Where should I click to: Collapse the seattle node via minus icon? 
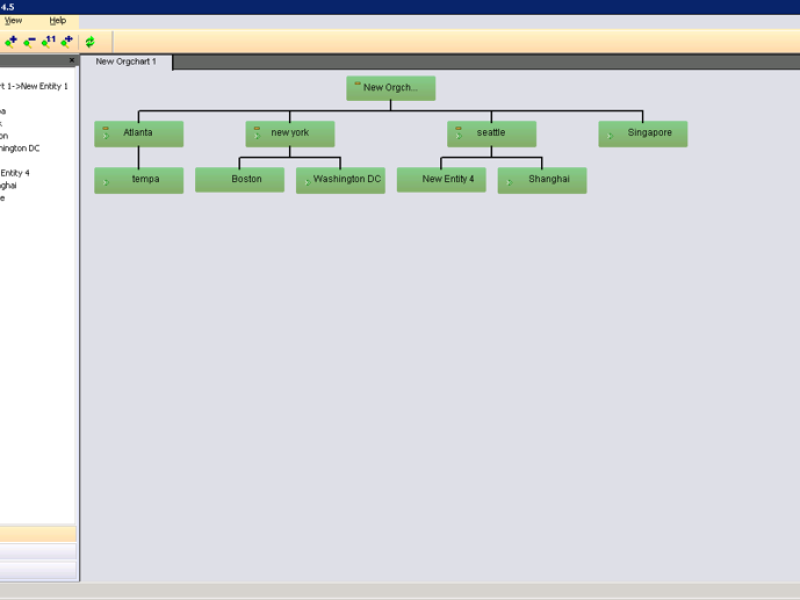(458, 129)
